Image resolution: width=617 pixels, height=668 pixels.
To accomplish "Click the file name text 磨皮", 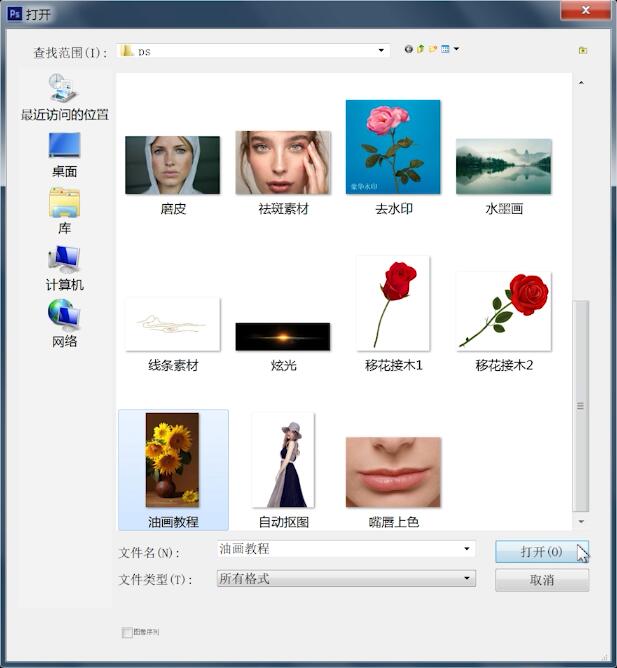I will pos(173,209).
